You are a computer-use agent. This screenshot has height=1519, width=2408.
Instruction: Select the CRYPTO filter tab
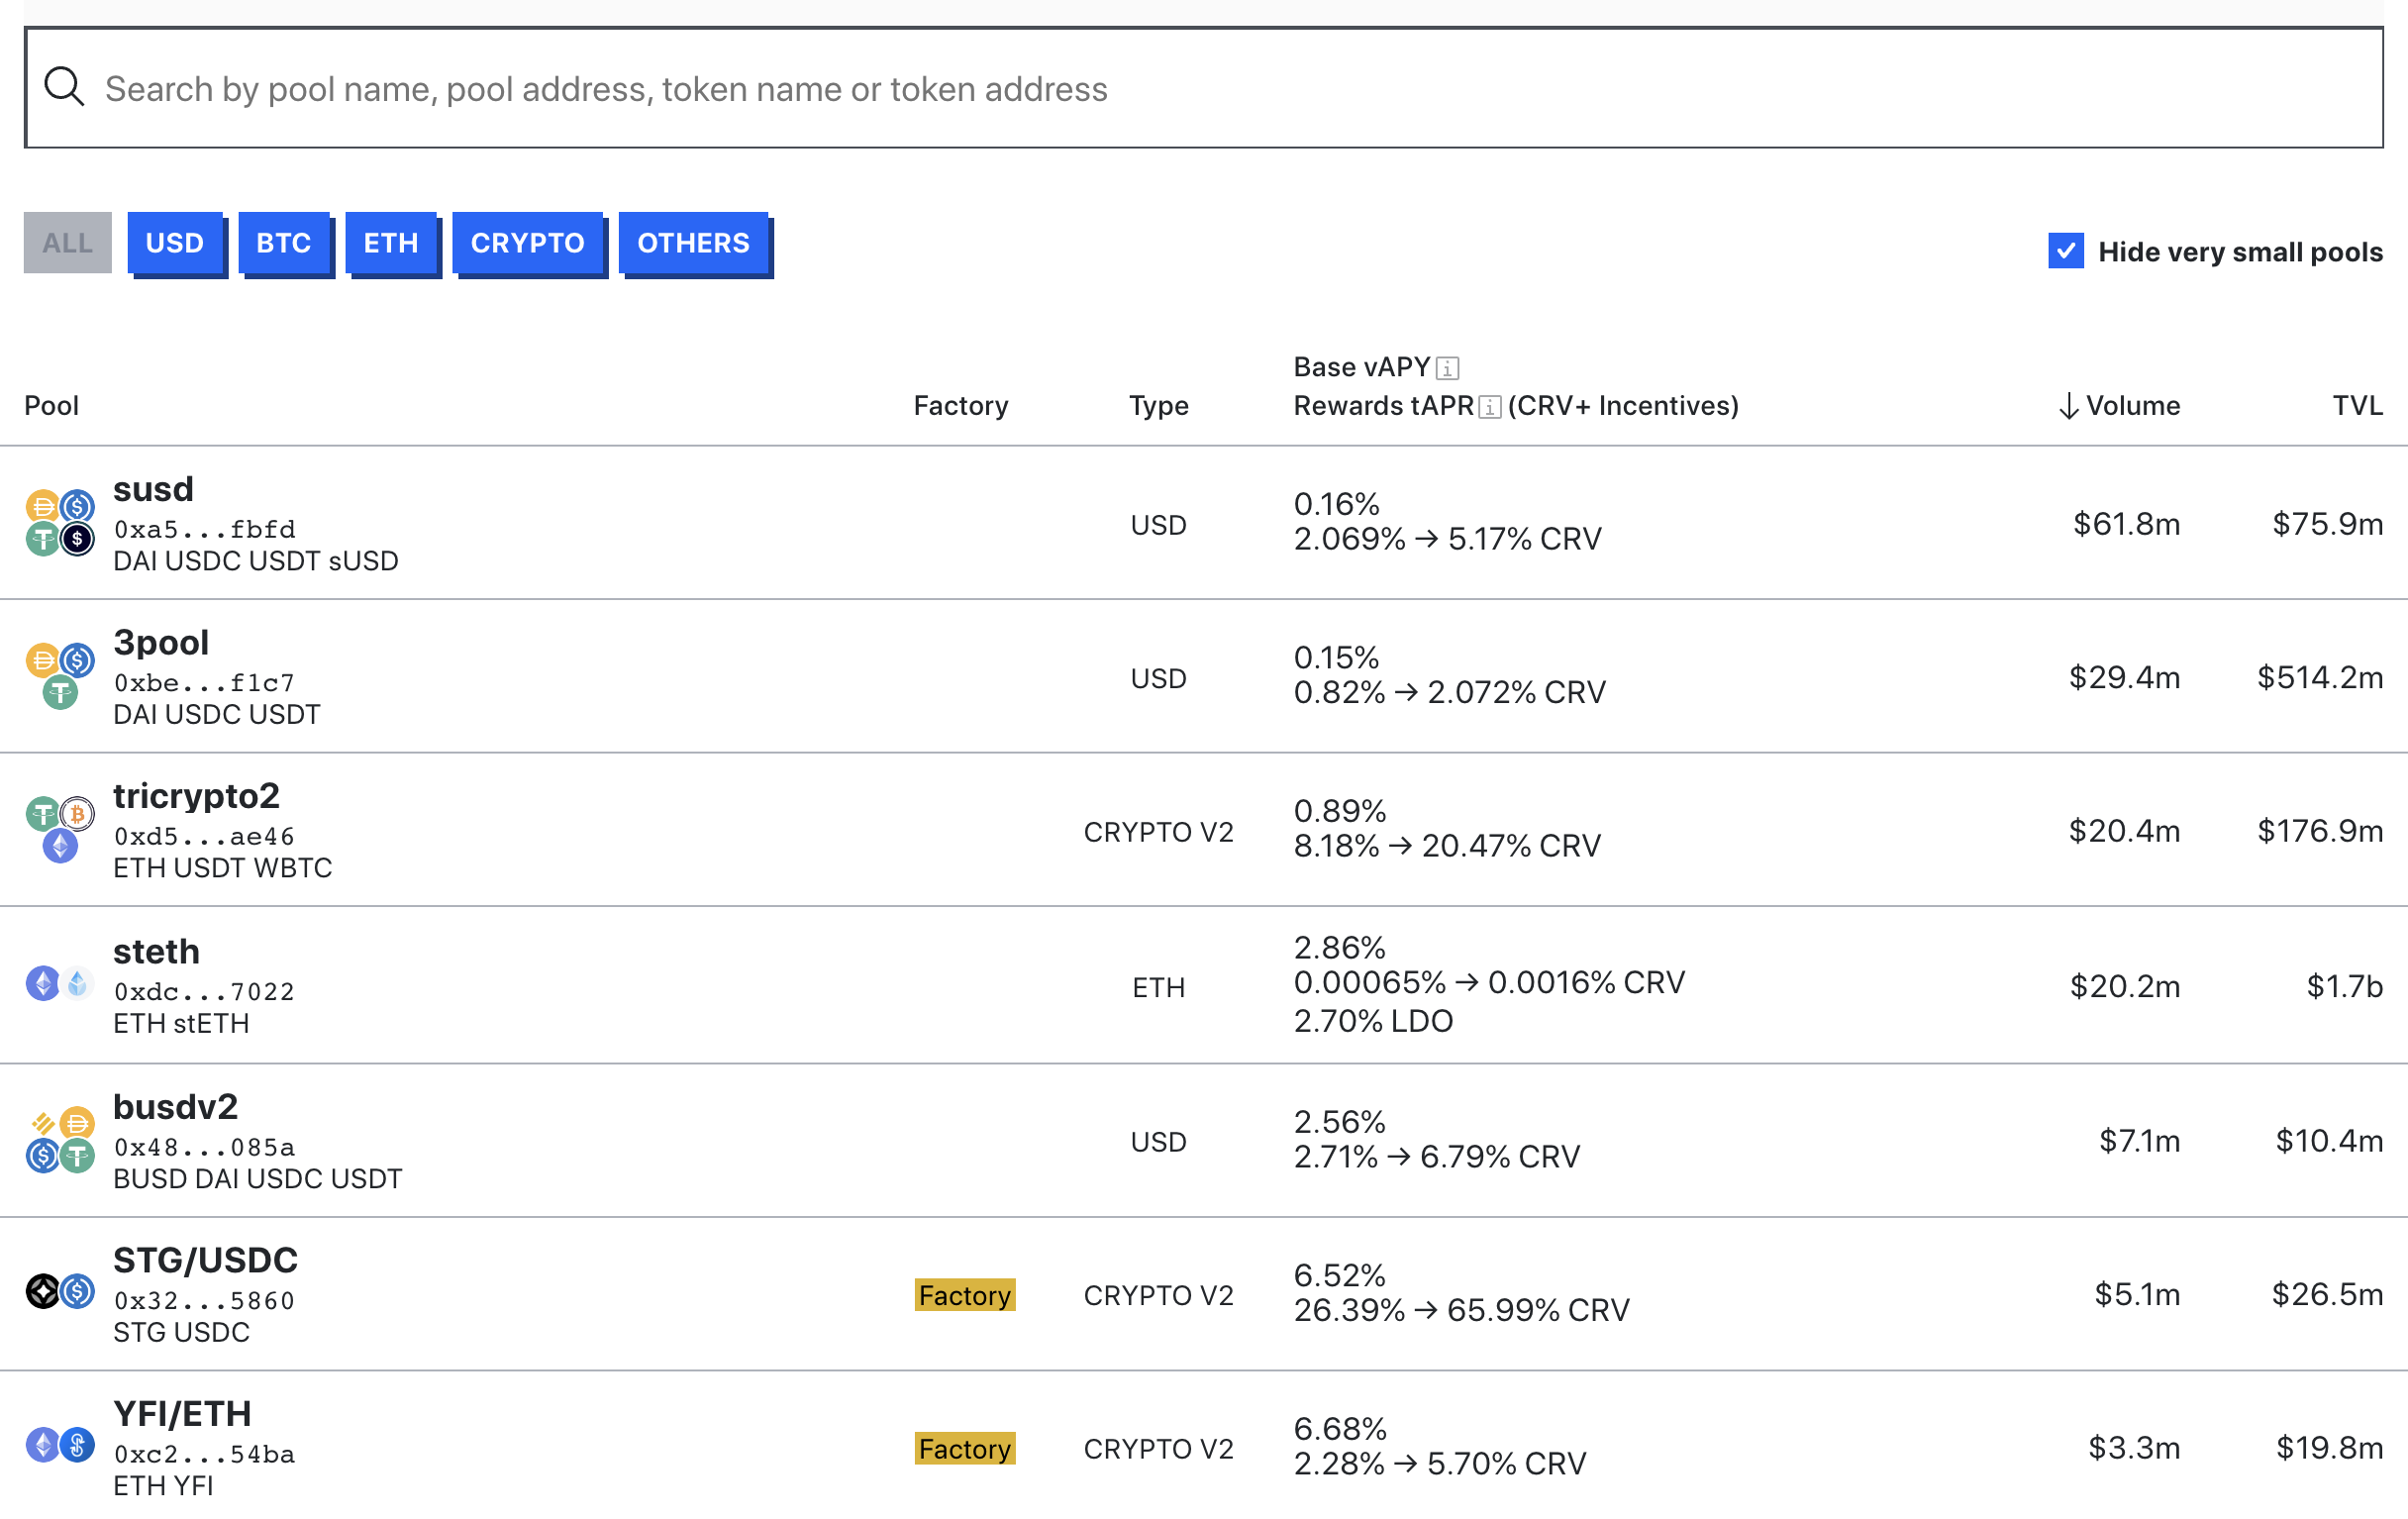tap(527, 243)
